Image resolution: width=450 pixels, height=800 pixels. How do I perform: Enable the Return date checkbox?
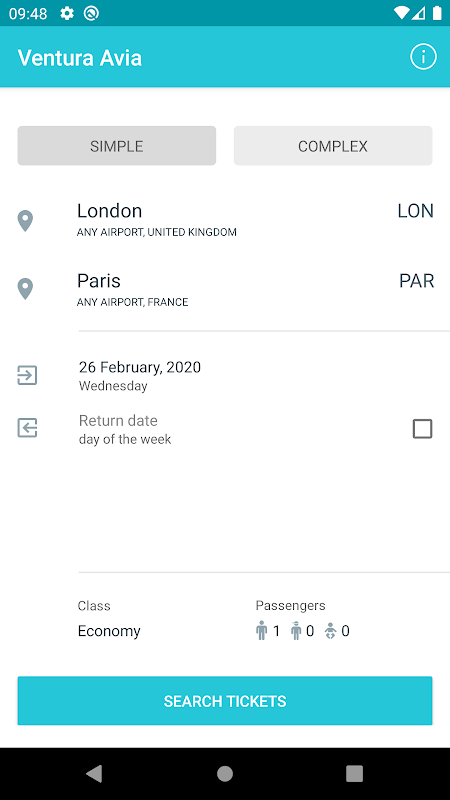pos(422,429)
